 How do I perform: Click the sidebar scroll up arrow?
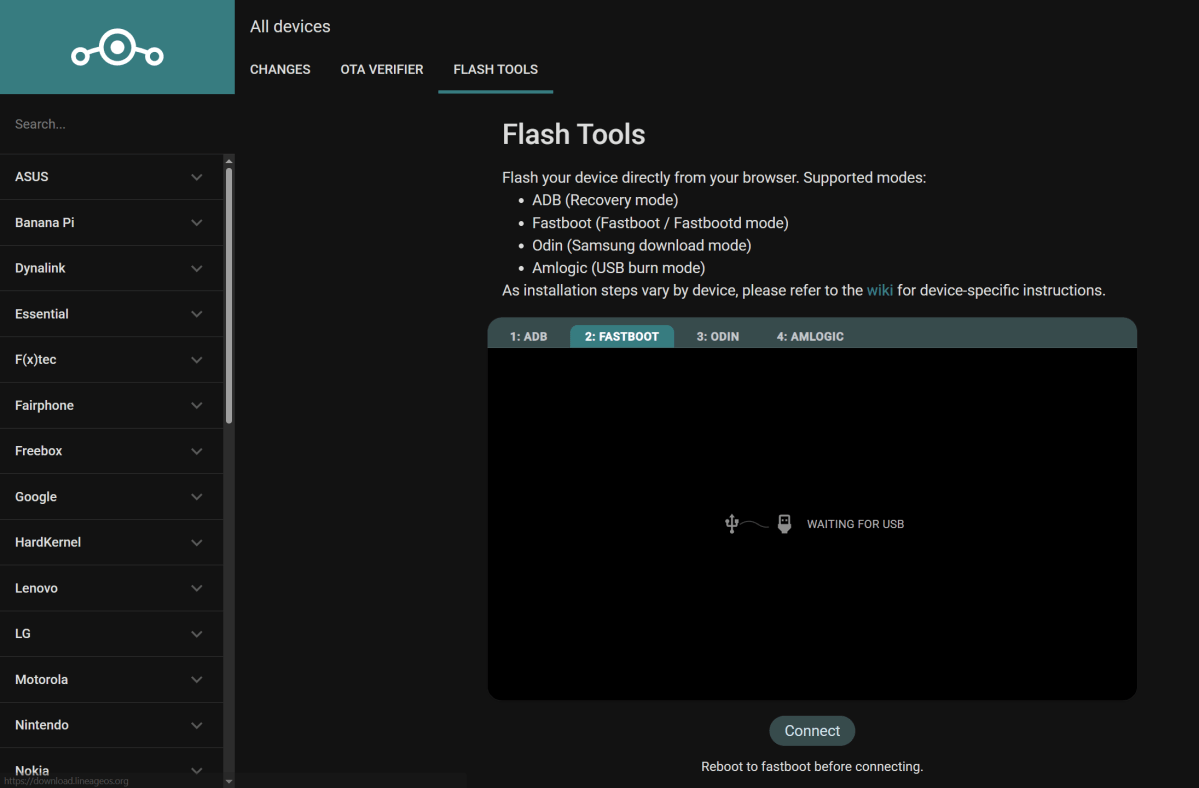229,161
